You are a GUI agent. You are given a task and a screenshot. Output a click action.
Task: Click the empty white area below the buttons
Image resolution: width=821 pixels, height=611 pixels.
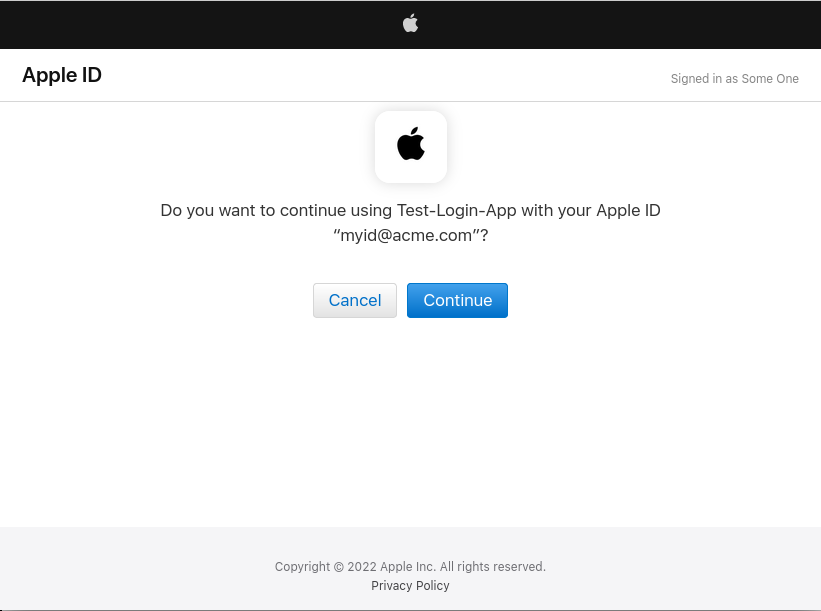coord(410,420)
